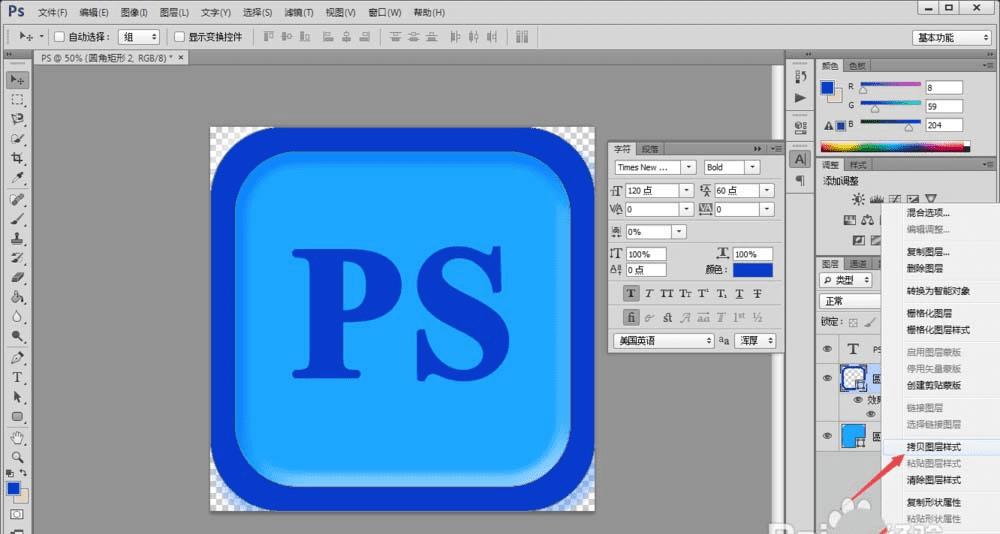Select the Lasso tool
The image size is (1000, 534).
[x=17, y=119]
